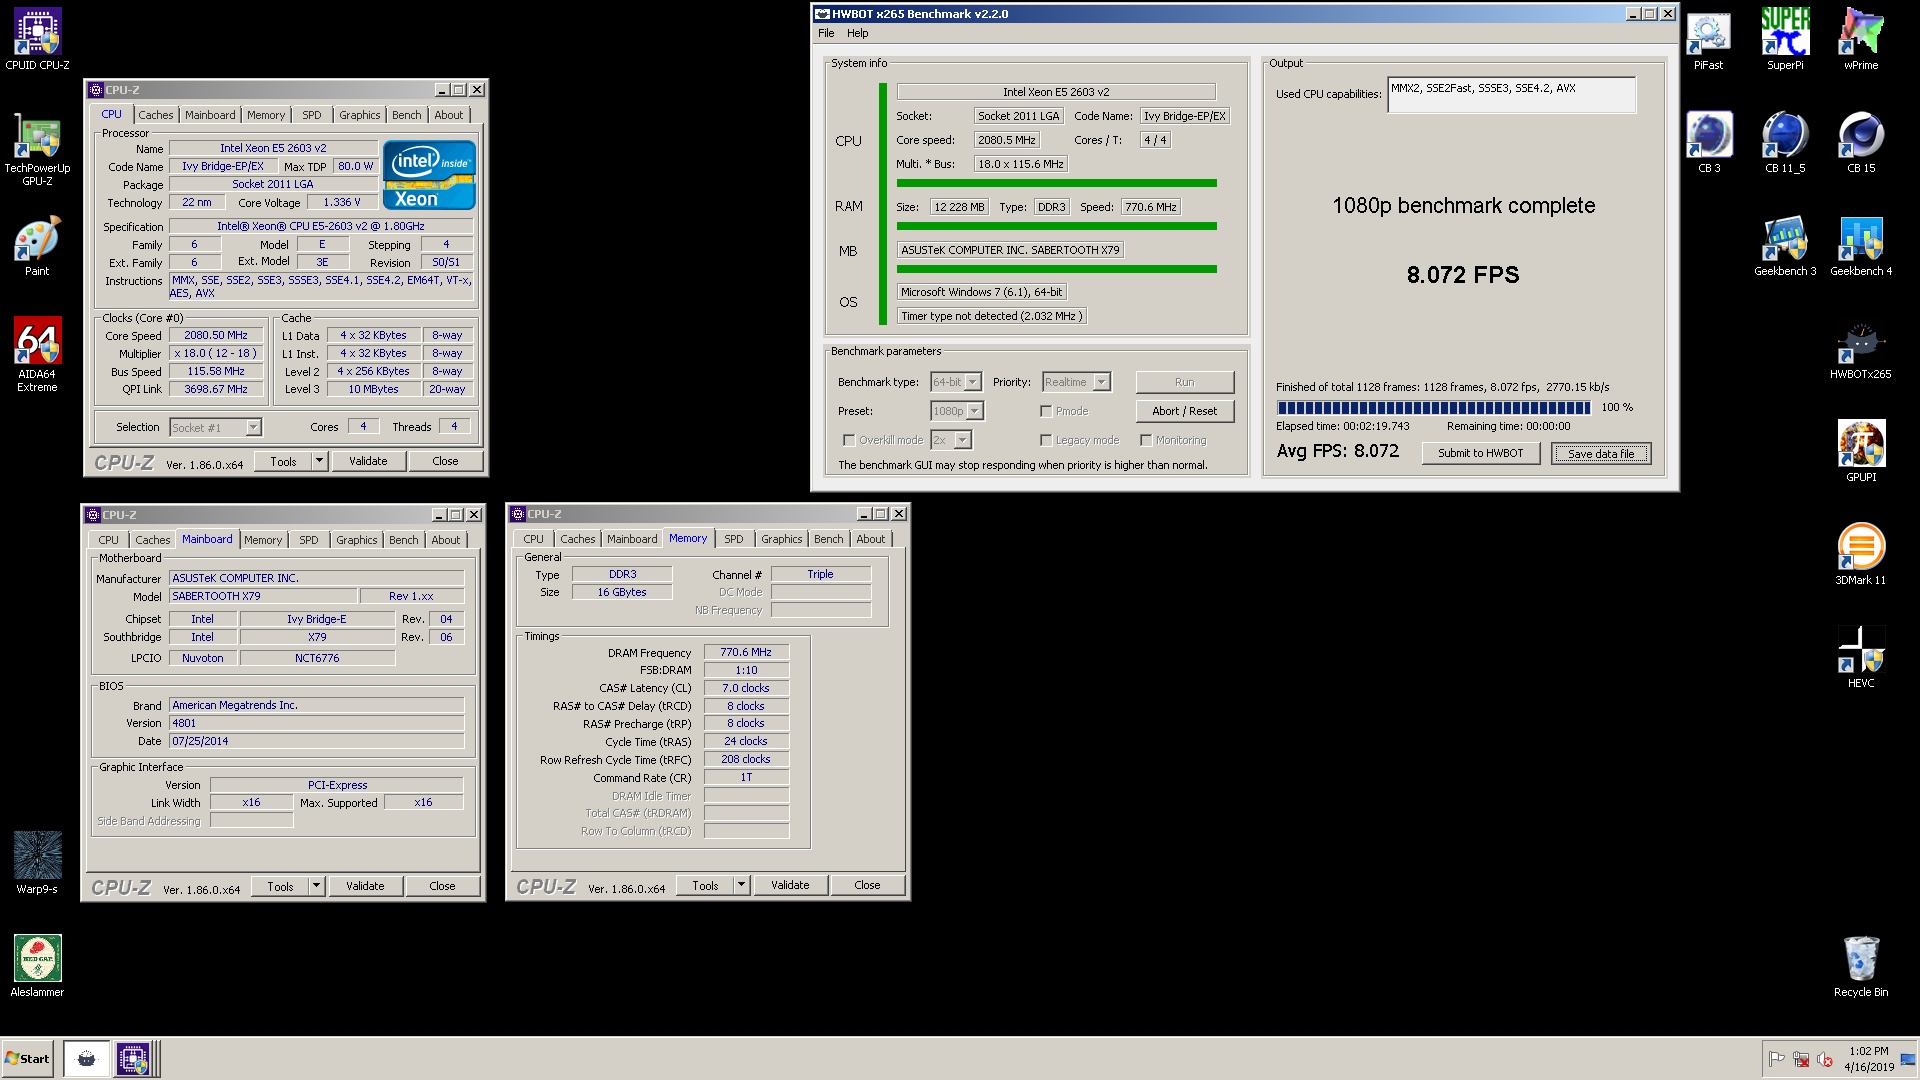Click the BIOS Version 4801 field
The image size is (1920, 1080).
pyautogui.click(x=316, y=723)
